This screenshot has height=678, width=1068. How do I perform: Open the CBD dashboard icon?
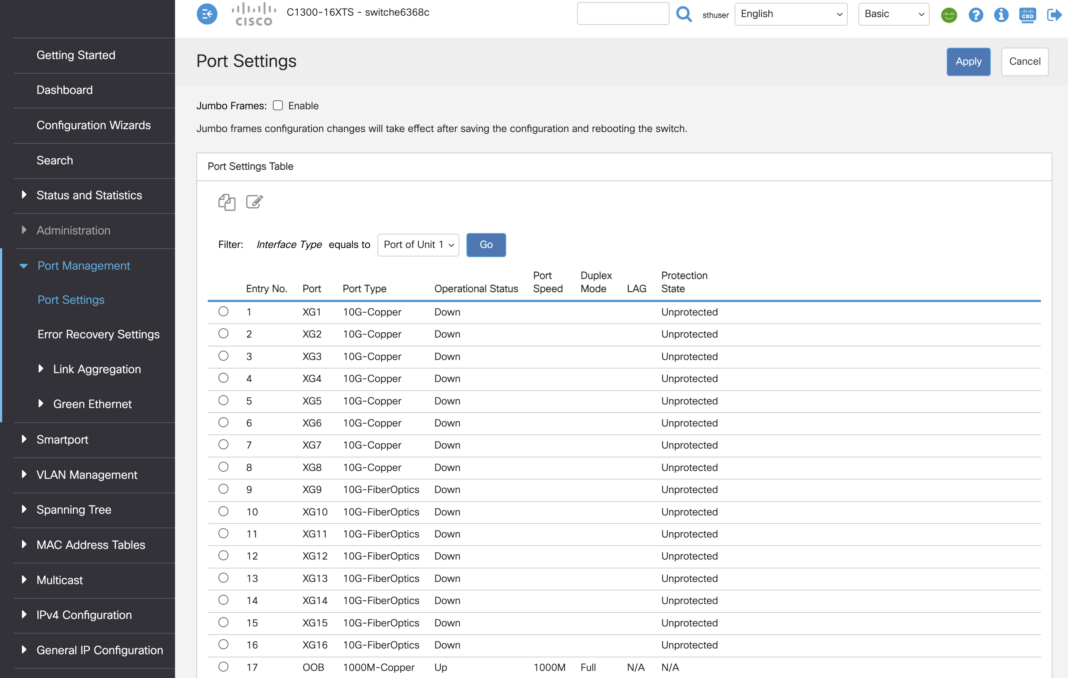pyautogui.click(x=1027, y=14)
